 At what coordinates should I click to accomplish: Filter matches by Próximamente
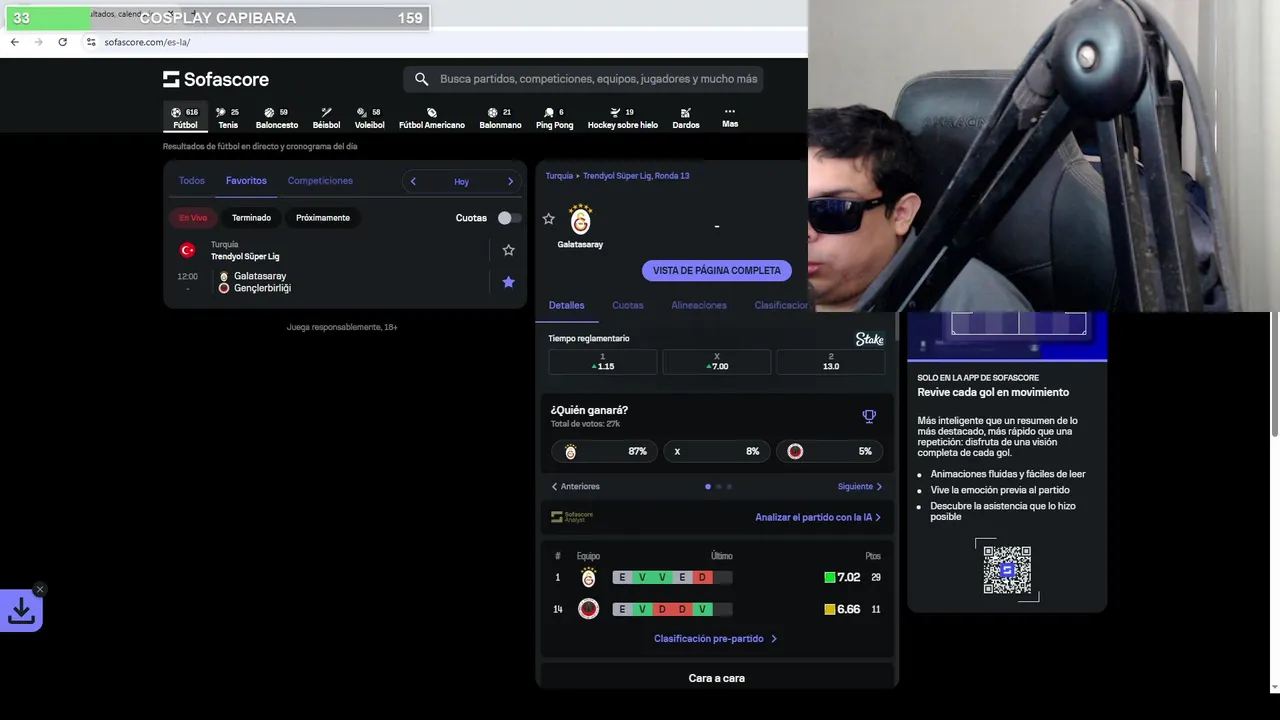point(323,218)
